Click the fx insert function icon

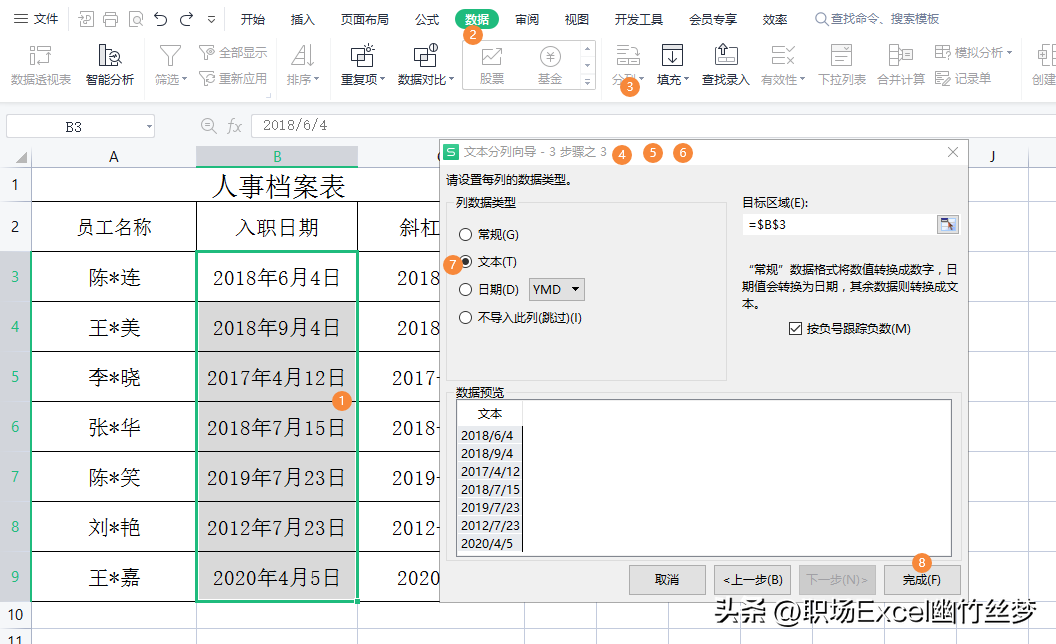pyautogui.click(x=234, y=126)
